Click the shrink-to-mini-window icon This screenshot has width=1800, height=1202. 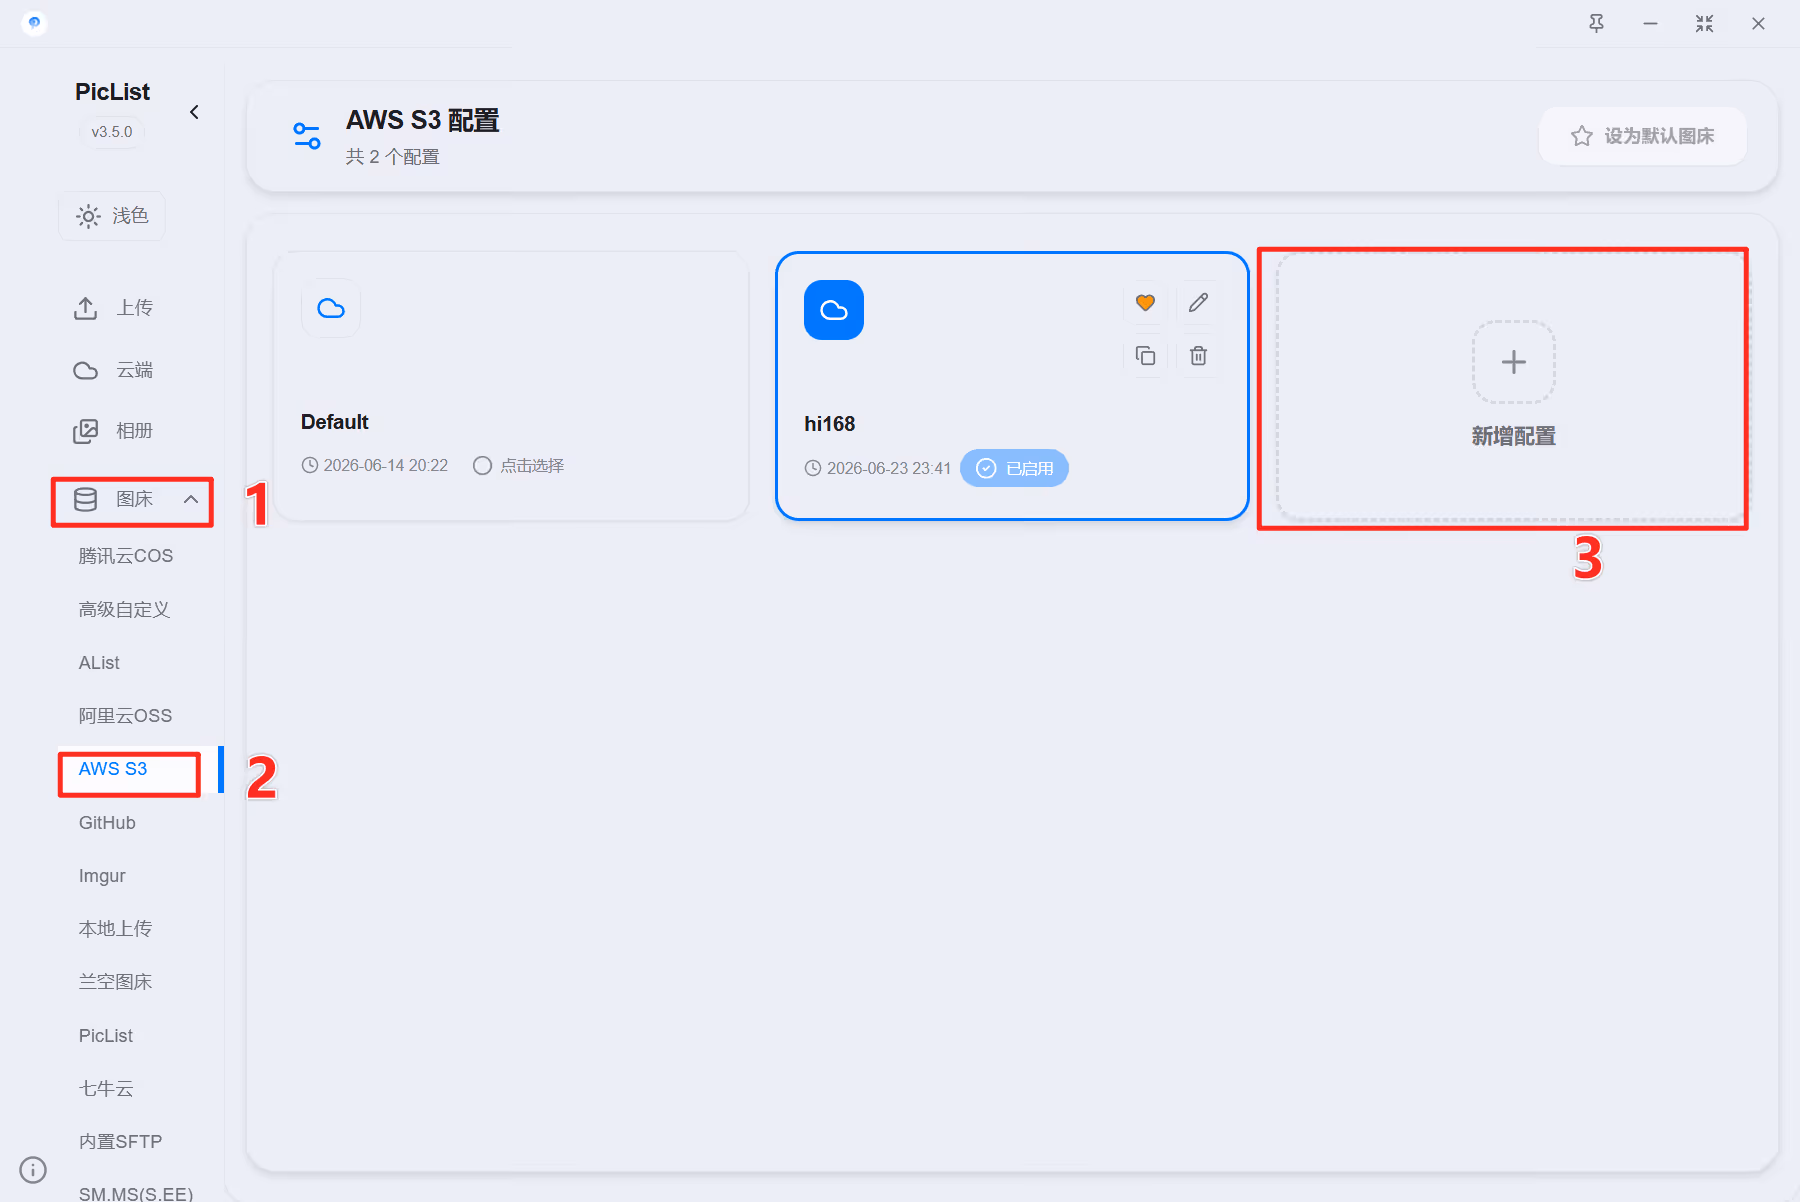point(1705,23)
